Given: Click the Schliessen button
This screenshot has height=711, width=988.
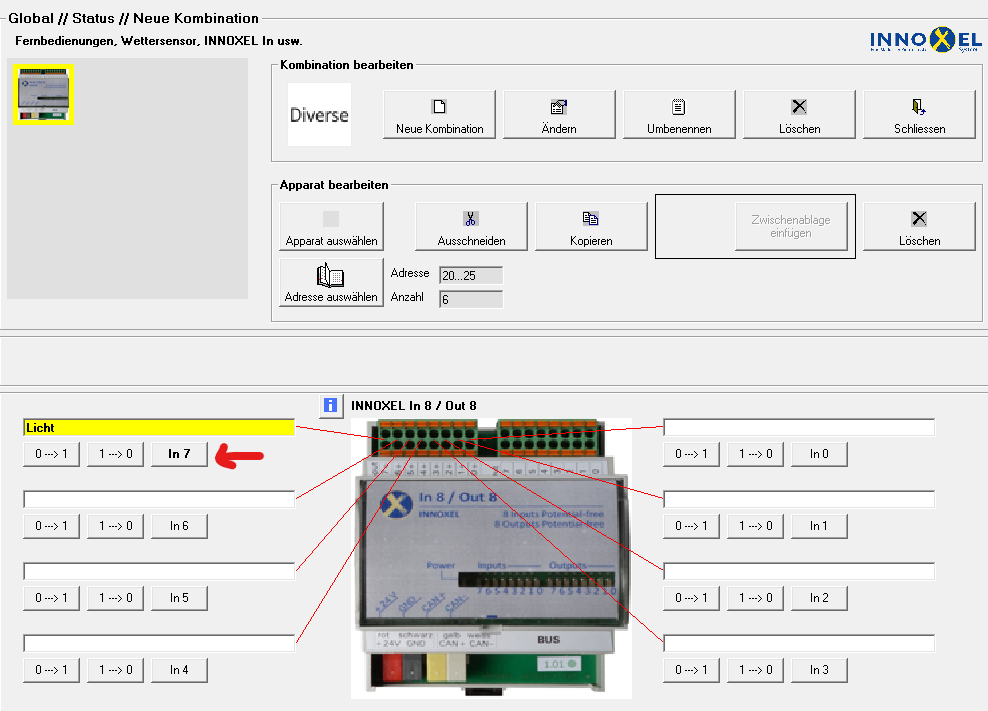Looking at the screenshot, I should (x=919, y=114).
